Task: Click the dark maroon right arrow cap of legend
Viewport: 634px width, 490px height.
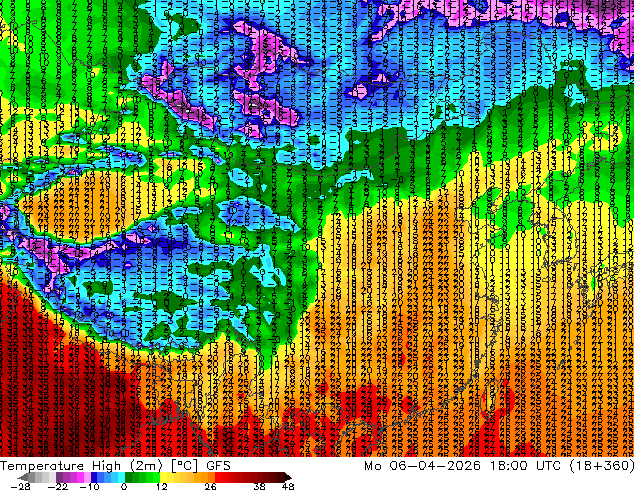Action: click(x=287, y=478)
